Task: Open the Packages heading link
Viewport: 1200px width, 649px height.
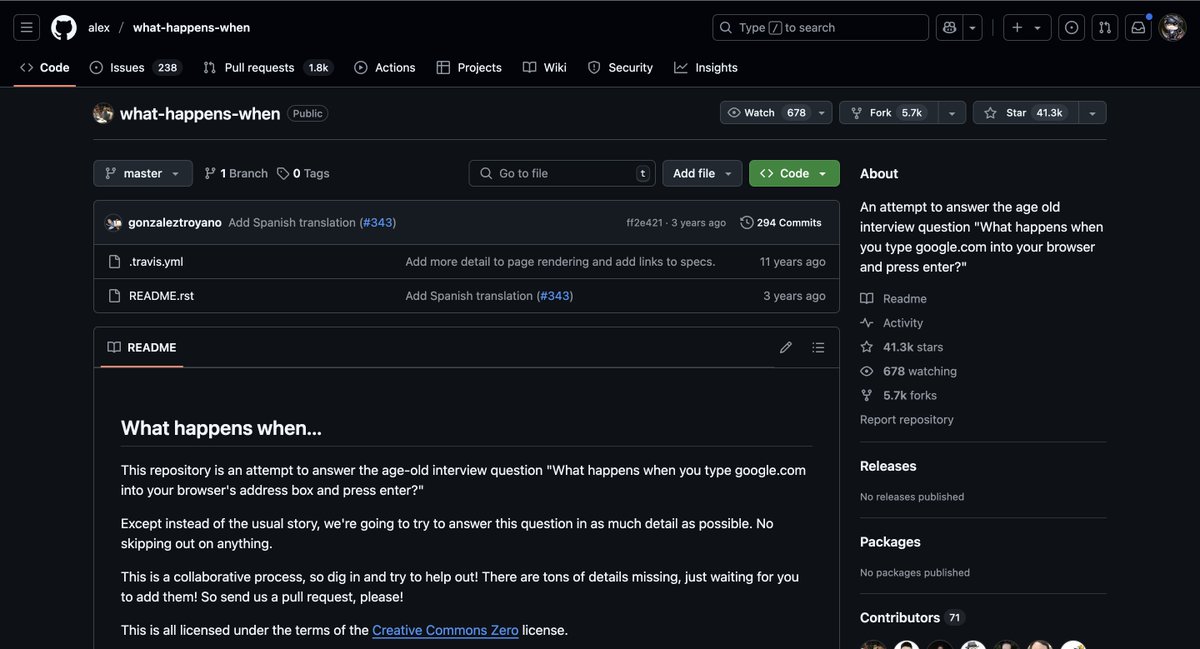Action: tap(890, 542)
